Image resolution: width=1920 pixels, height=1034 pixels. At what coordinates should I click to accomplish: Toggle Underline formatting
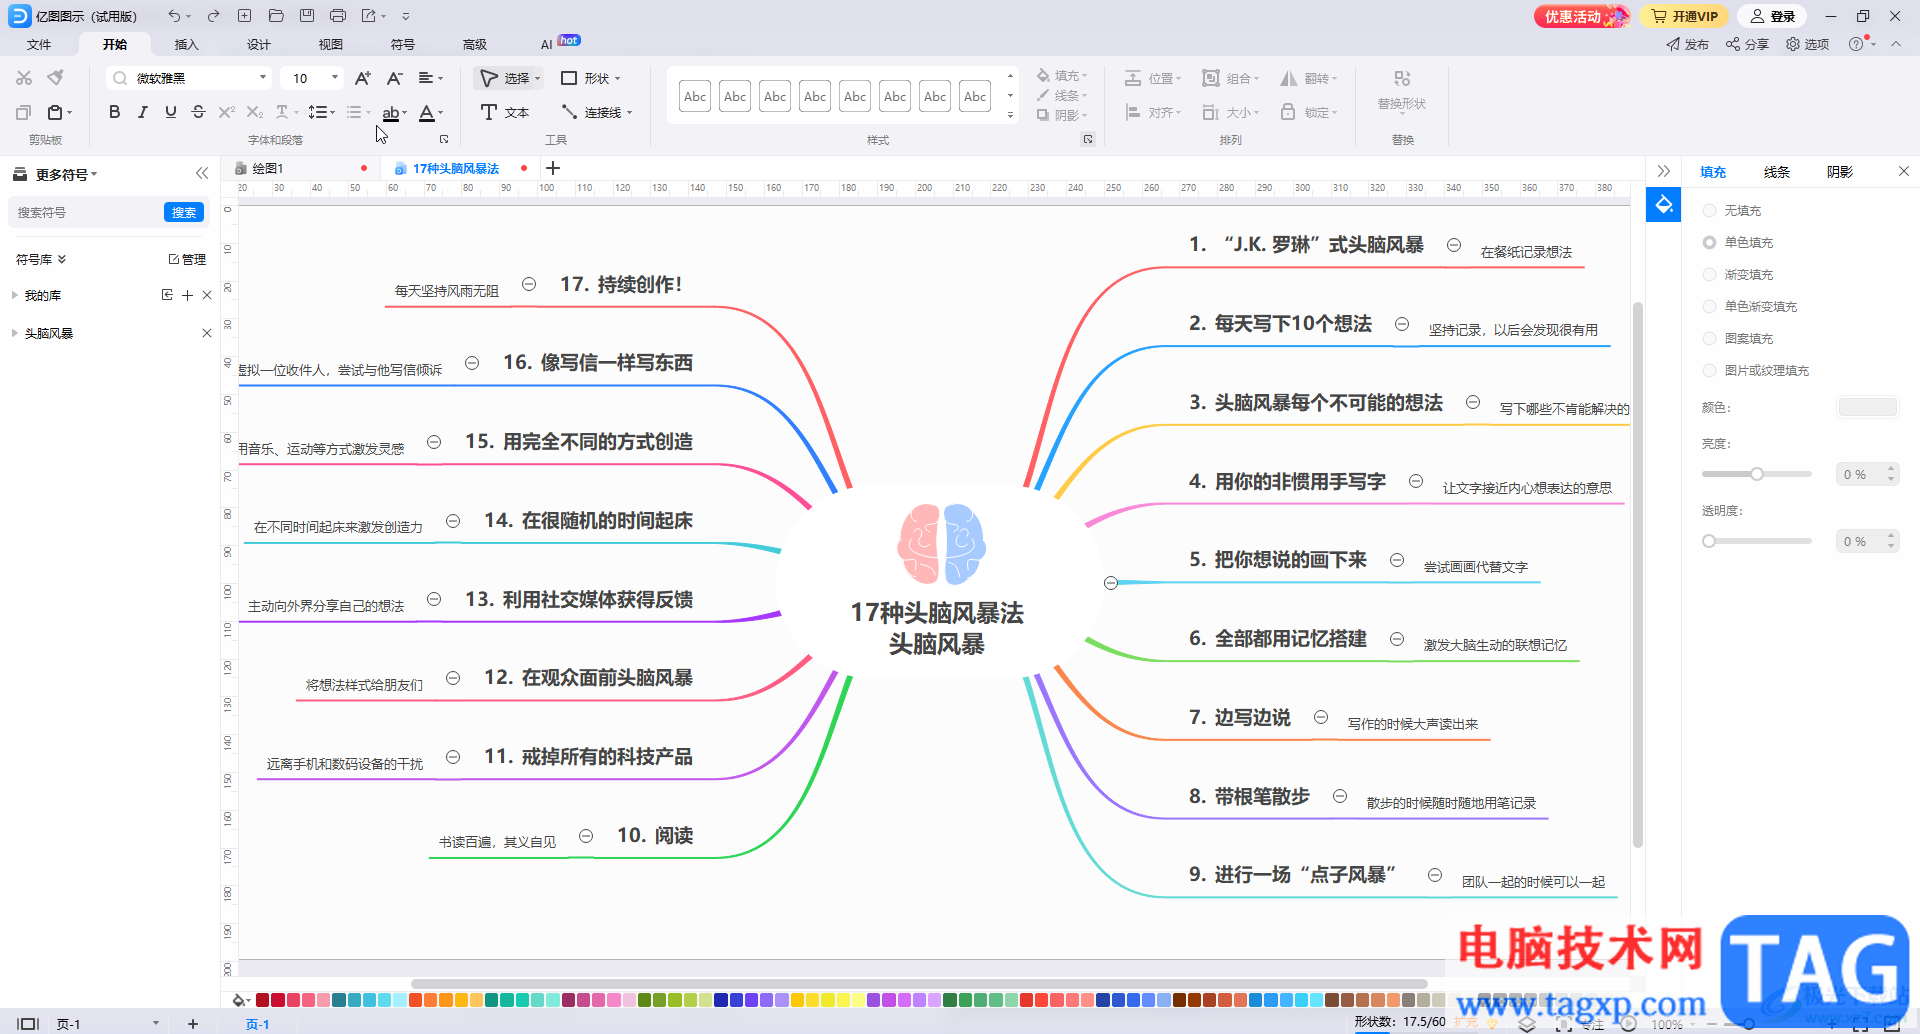click(x=171, y=112)
